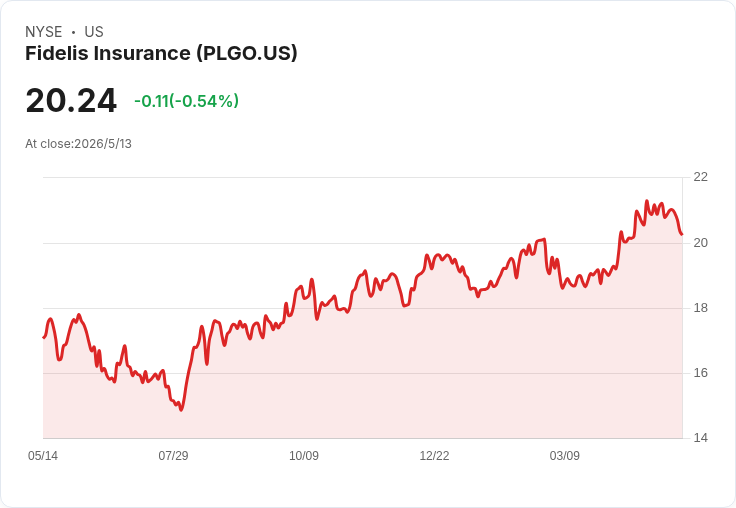Screen dimensions: 736x508
Task: Click the 20.24 current price
Action: (71, 100)
